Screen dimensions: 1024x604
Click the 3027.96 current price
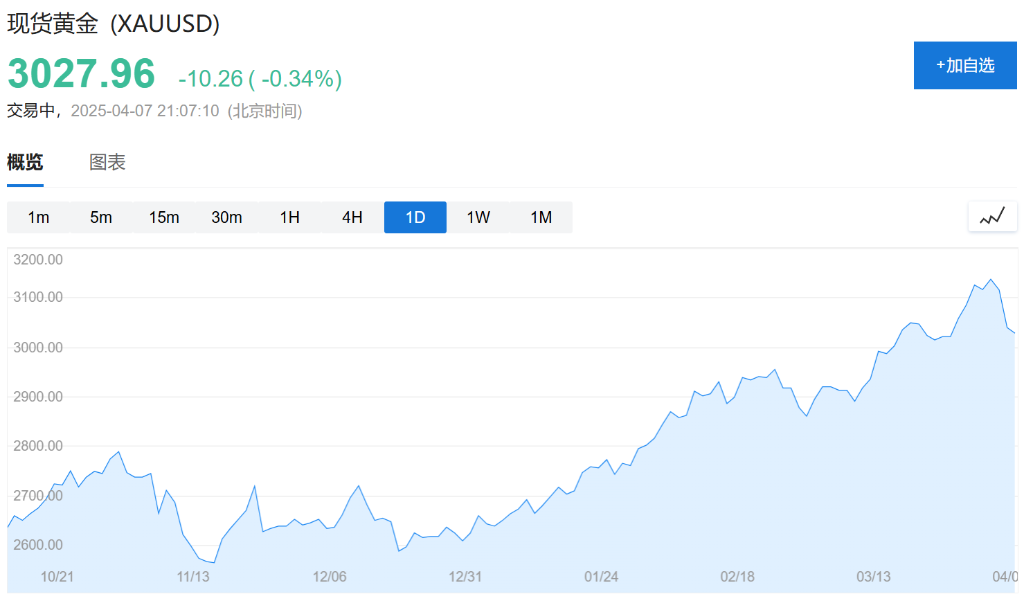coord(82,75)
